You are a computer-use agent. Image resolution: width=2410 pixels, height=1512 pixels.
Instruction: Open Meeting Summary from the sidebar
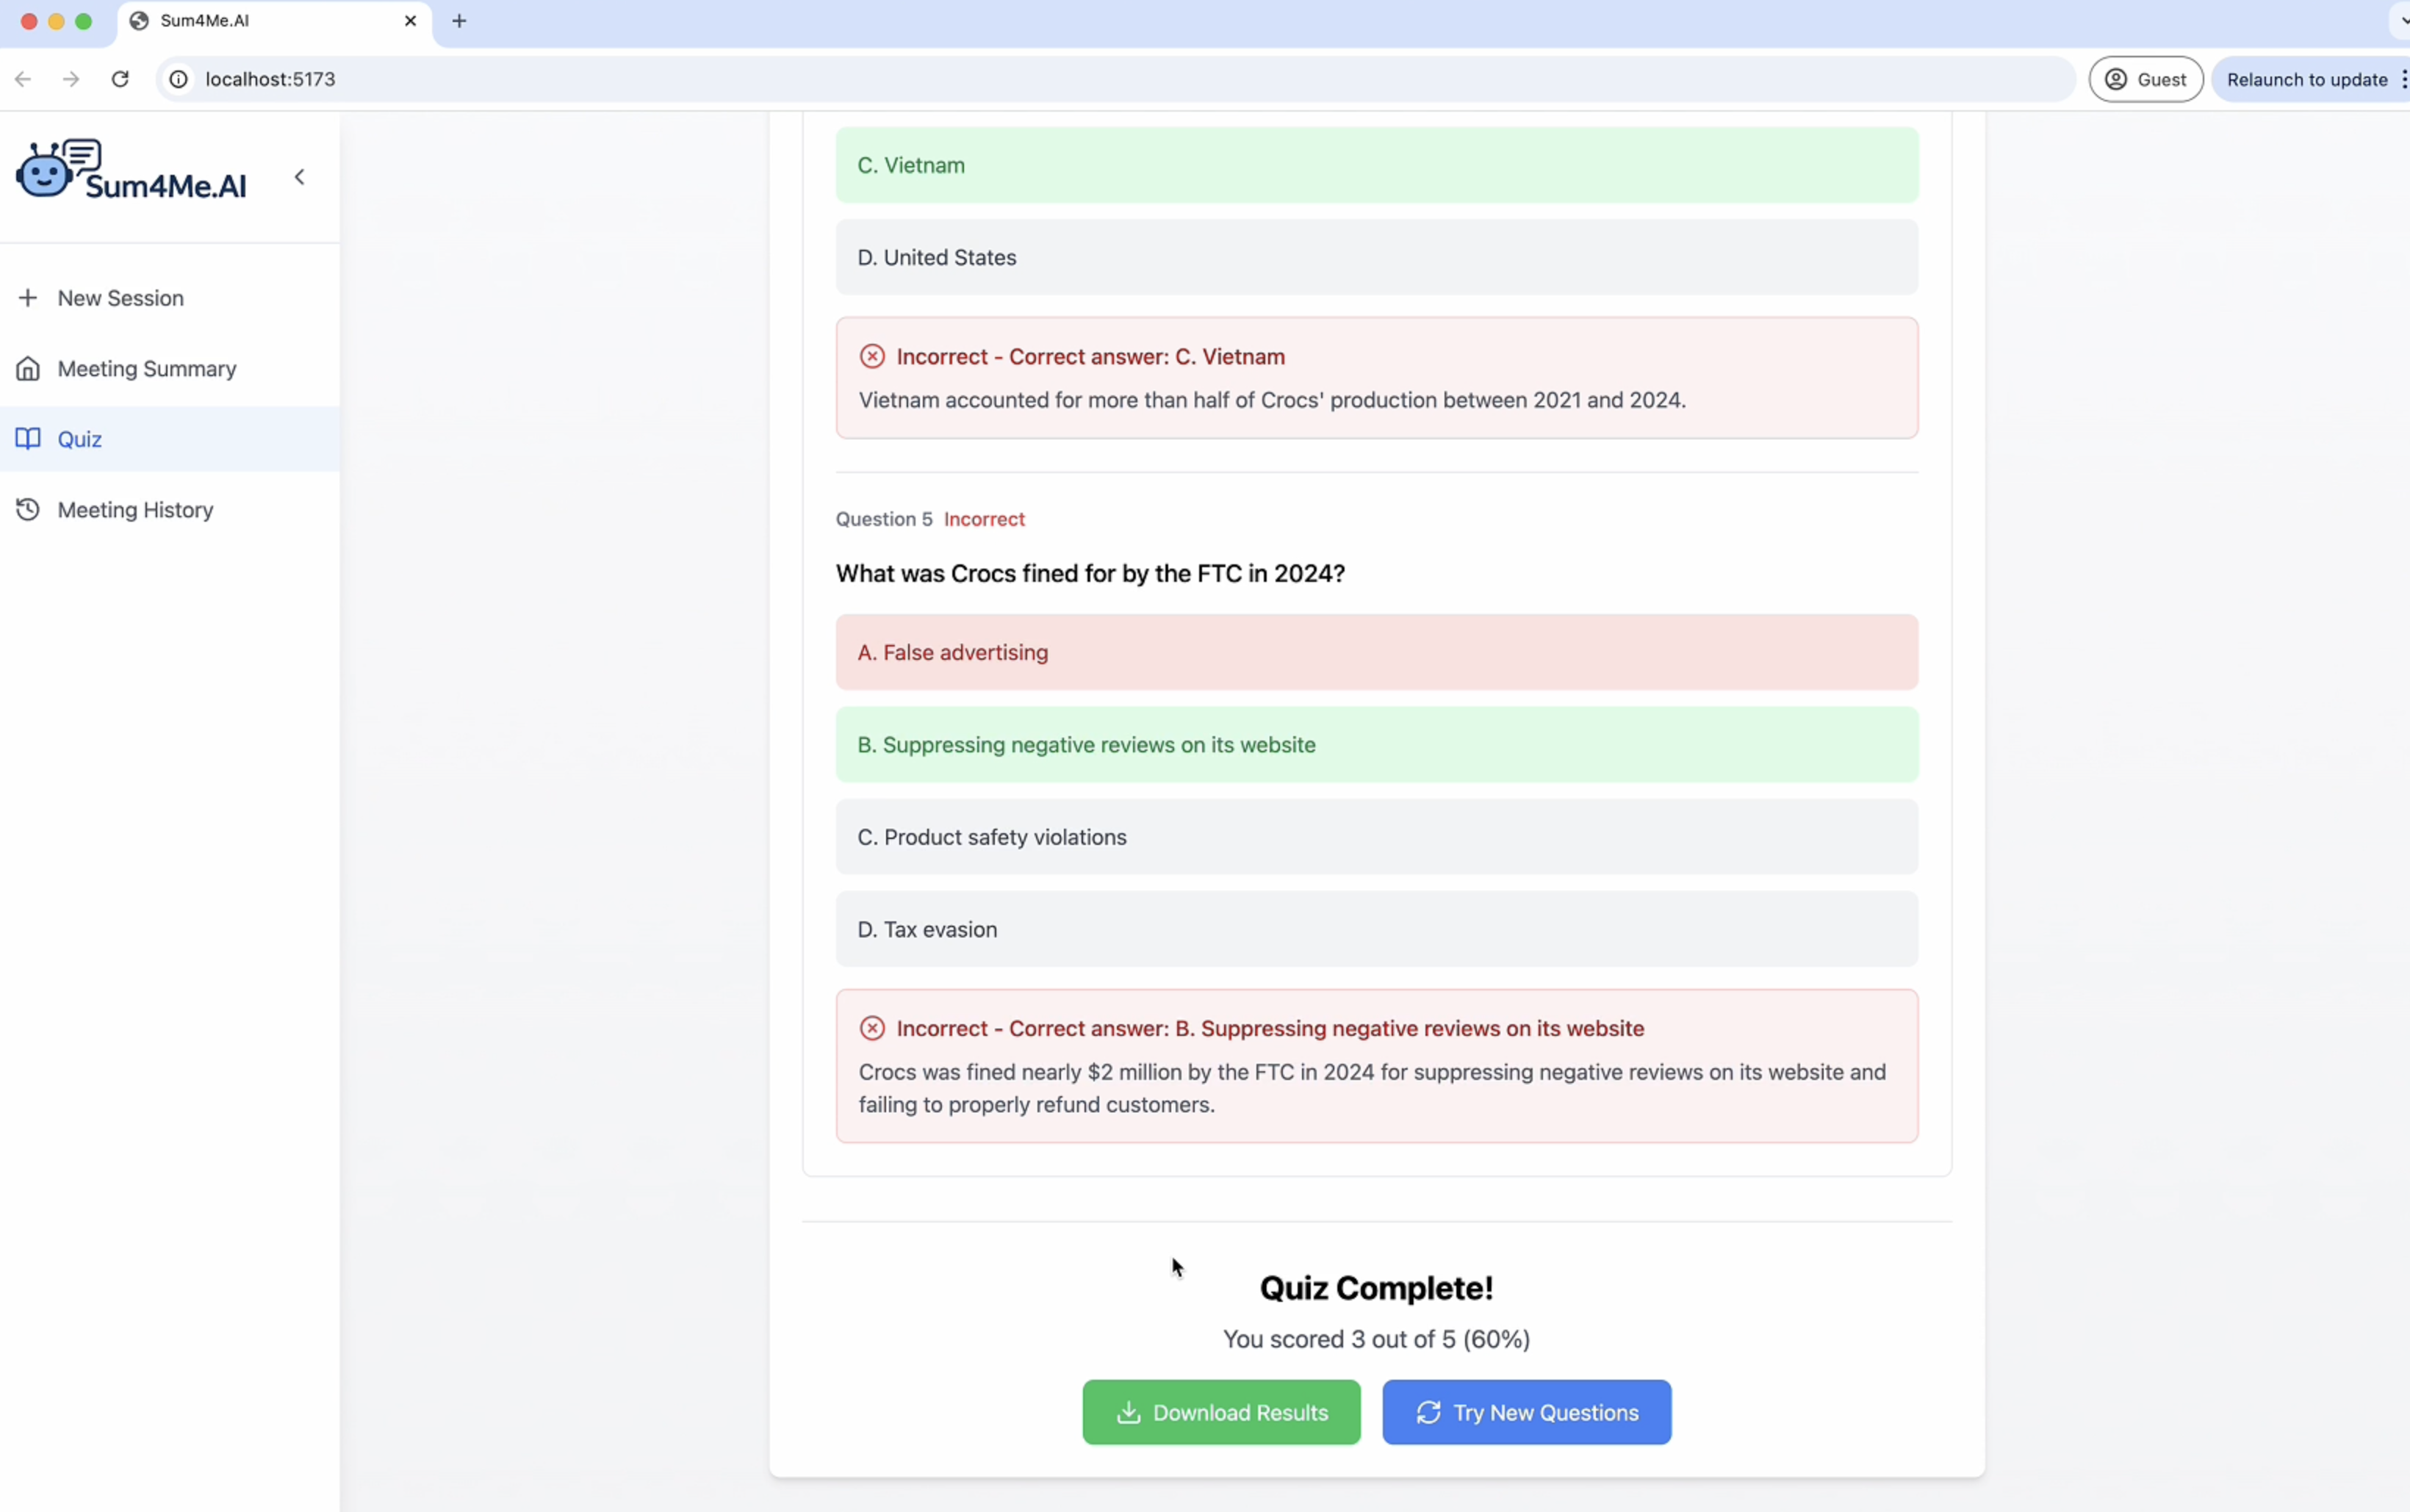[x=146, y=369]
